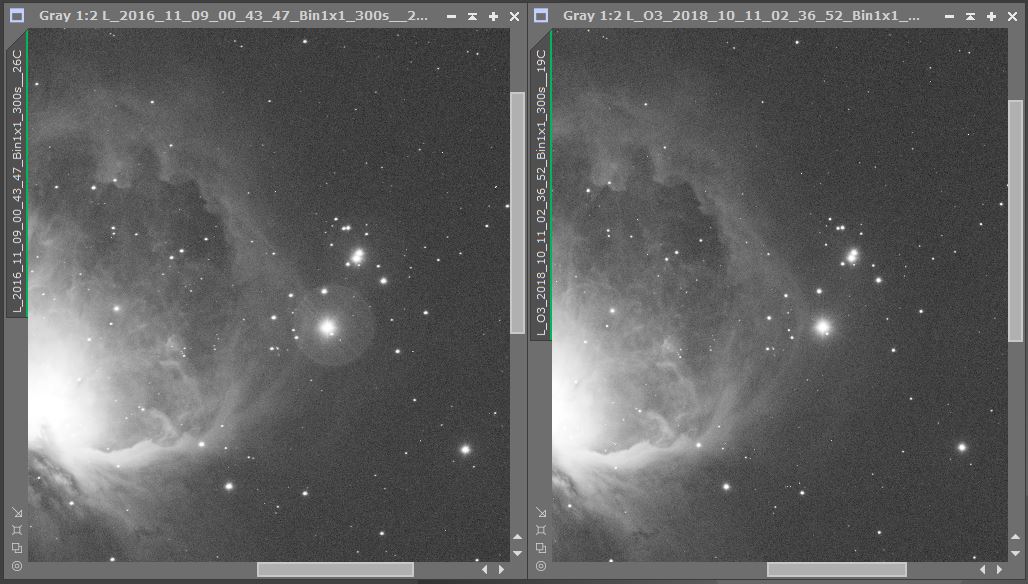Click the concentric circle icon in right window
Viewport: 1028px width, 584px height.
(x=541, y=566)
